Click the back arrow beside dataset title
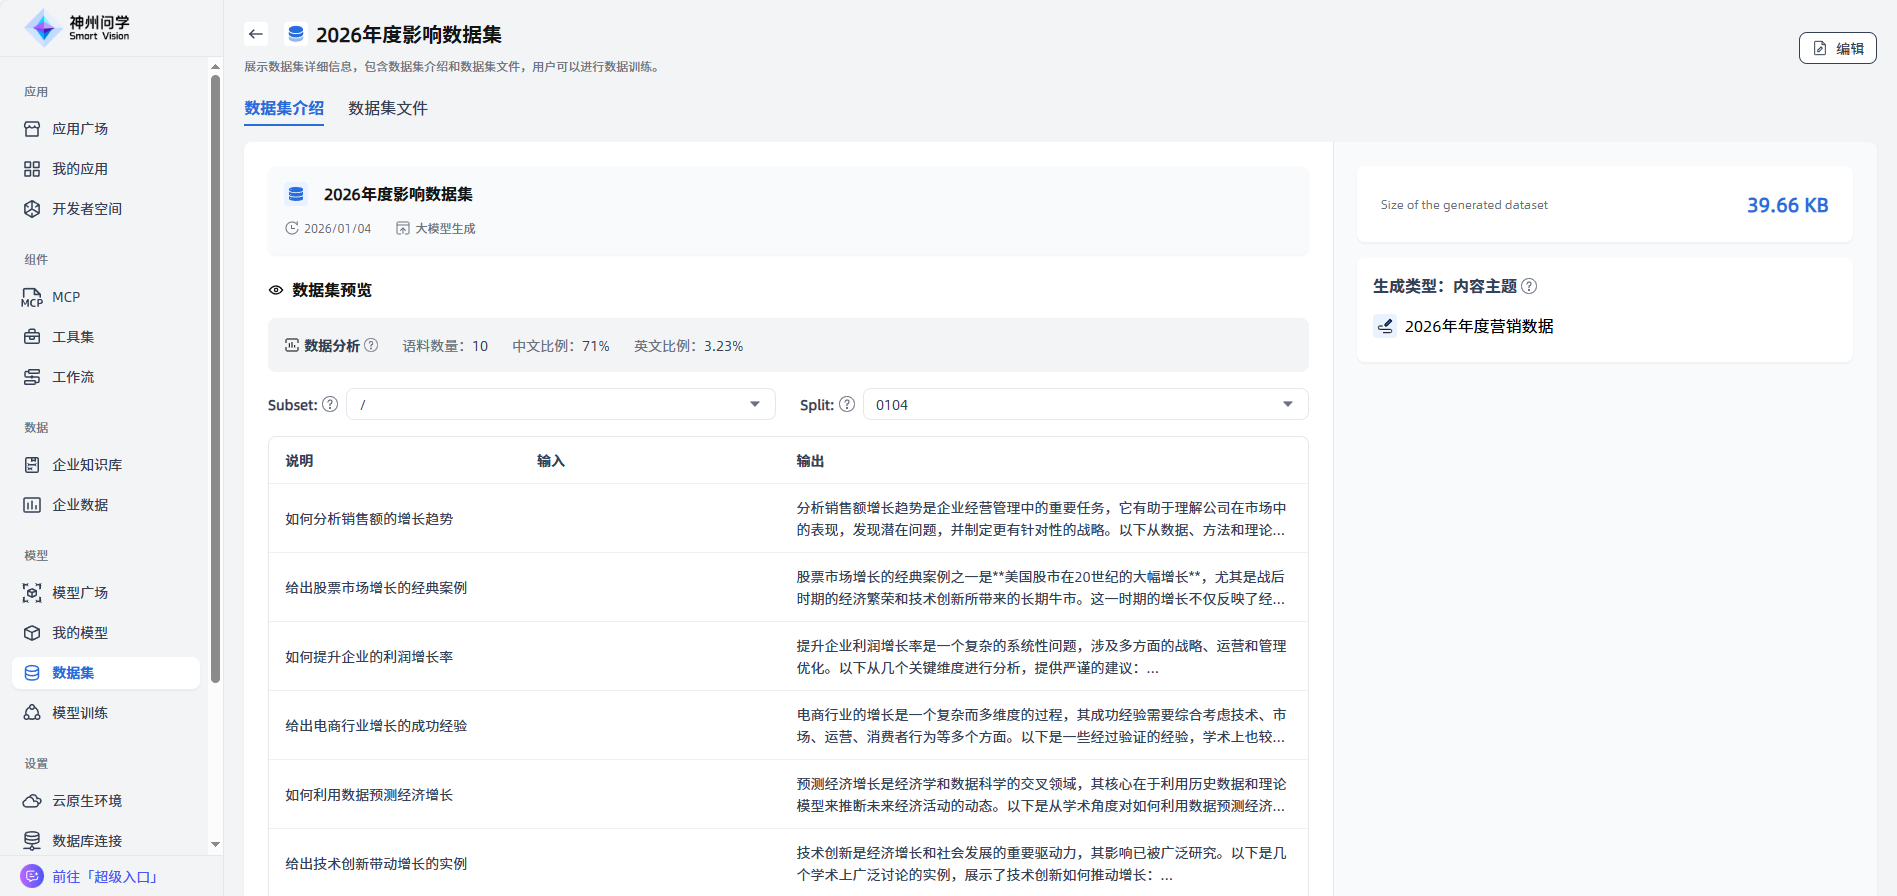 256,34
